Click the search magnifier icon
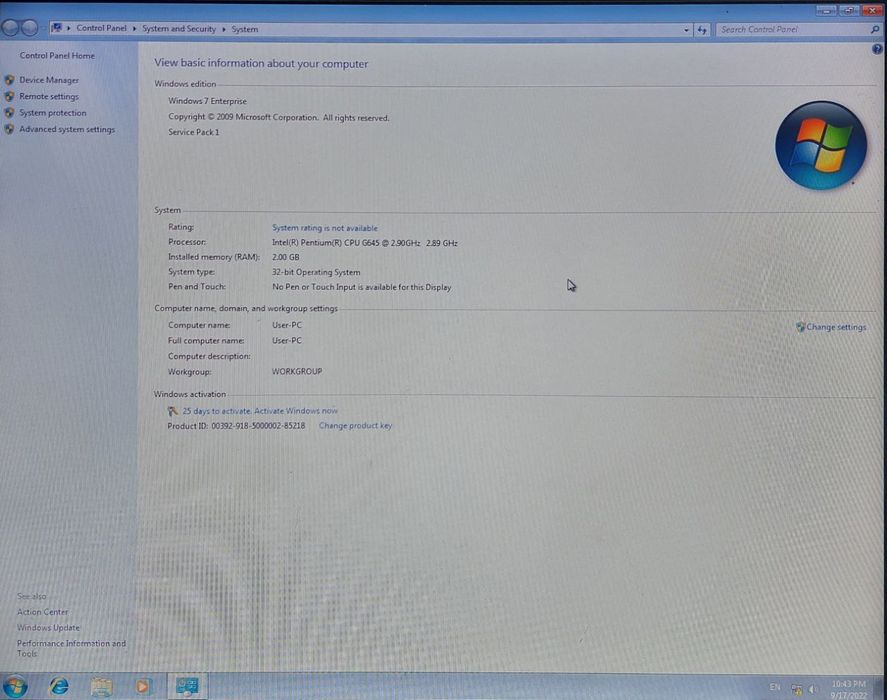The height and width of the screenshot is (700, 887). point(875,29)
